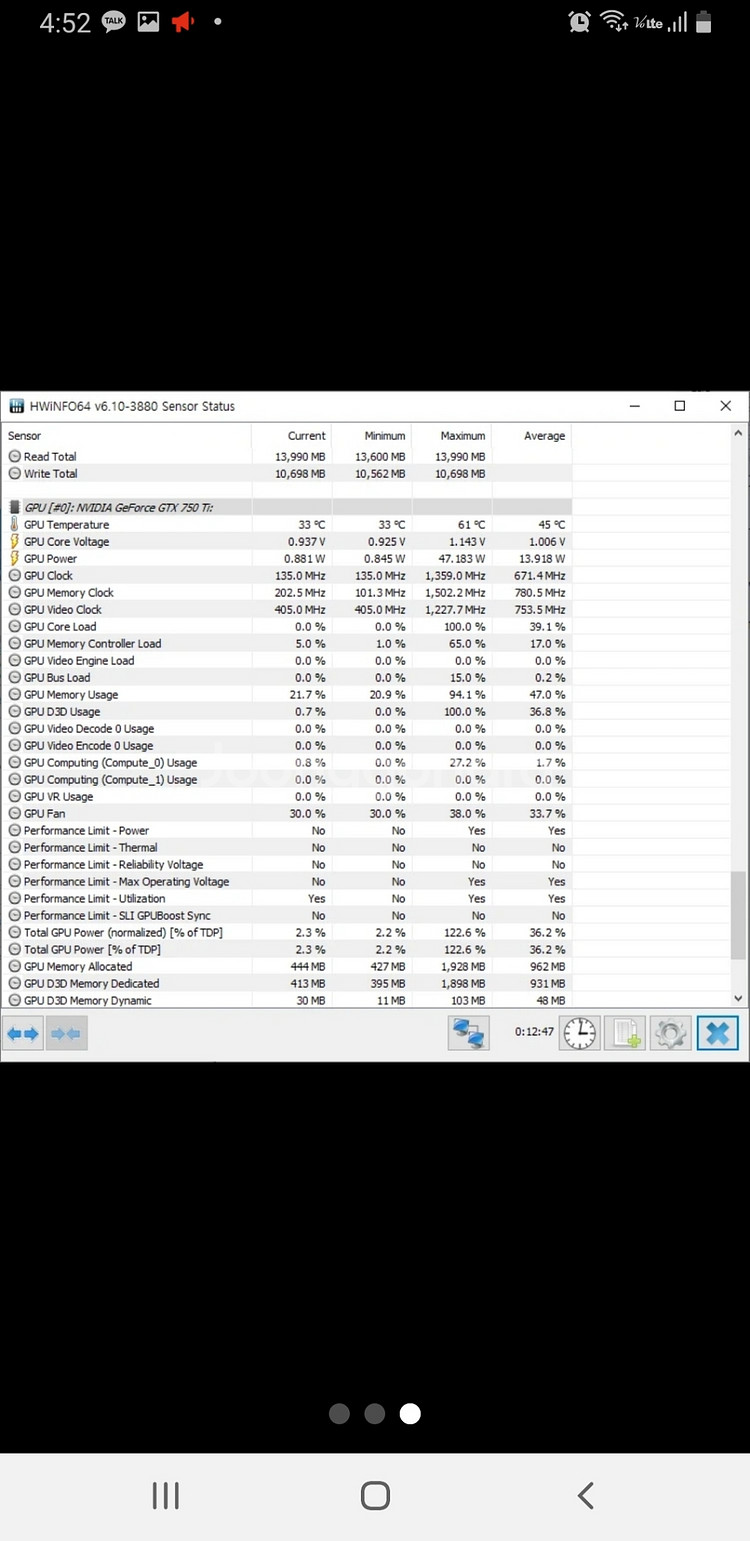This screenshot has width=750, height=1541.
Task: Tap the Android back button
Action: pos(586,1496)
